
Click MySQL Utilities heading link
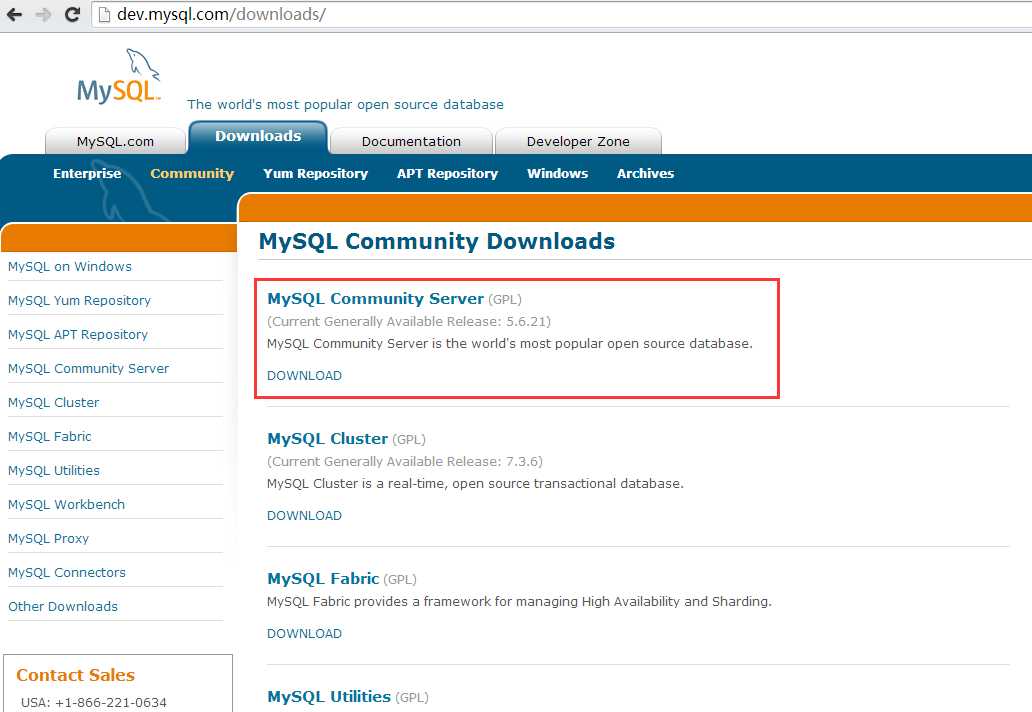click(329, 697)
